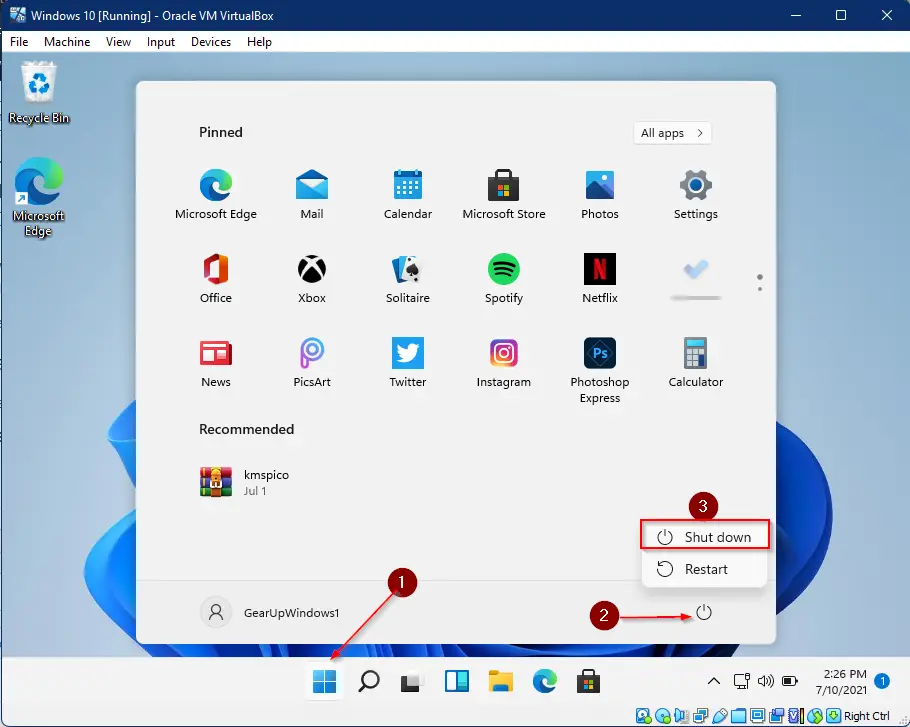Launch the pinned Netflix app
Screen dimensions: 910x727
600,279
